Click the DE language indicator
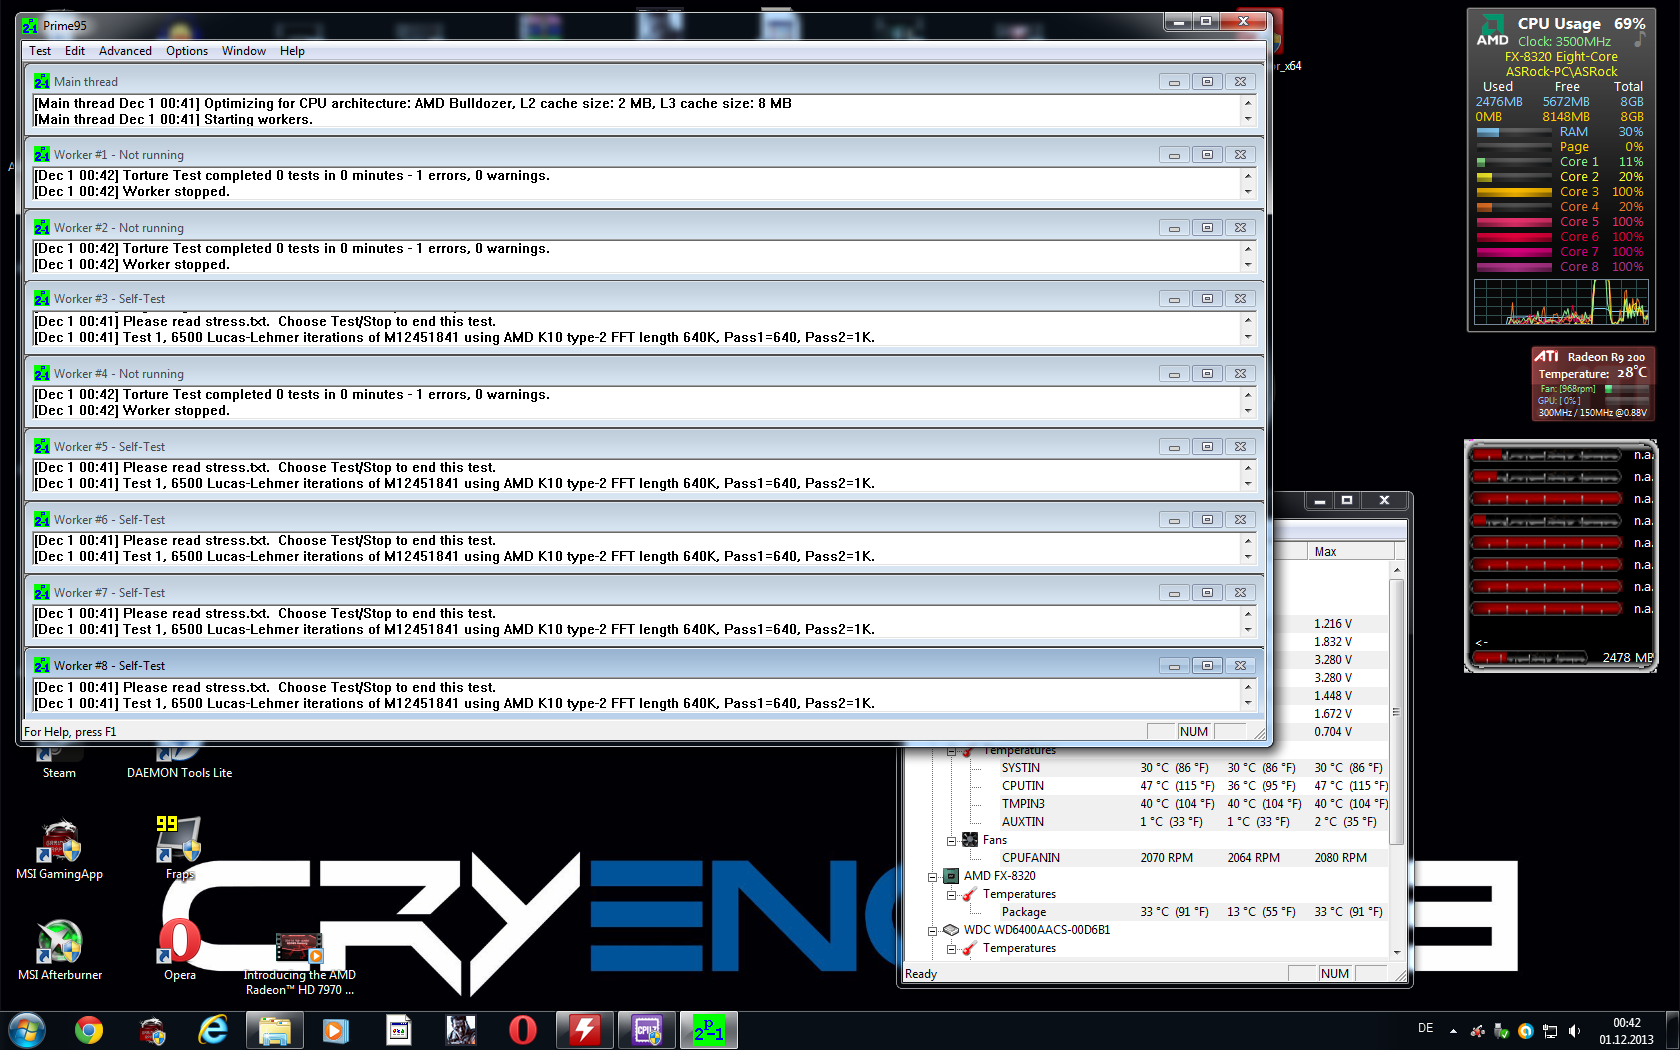Screen dimensions: 1680x1050 point(1426,1028)
